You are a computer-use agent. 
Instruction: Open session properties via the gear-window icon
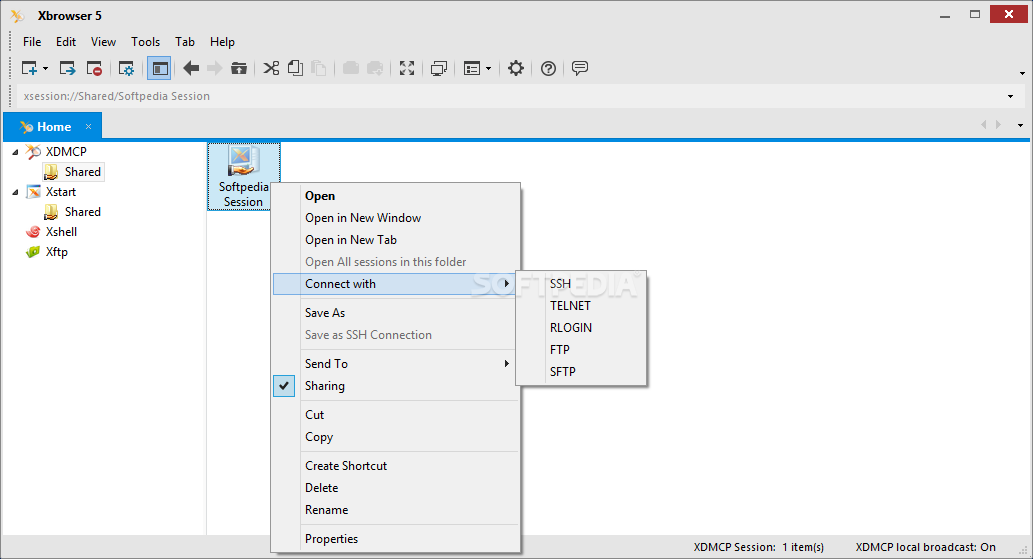[126, 68]
